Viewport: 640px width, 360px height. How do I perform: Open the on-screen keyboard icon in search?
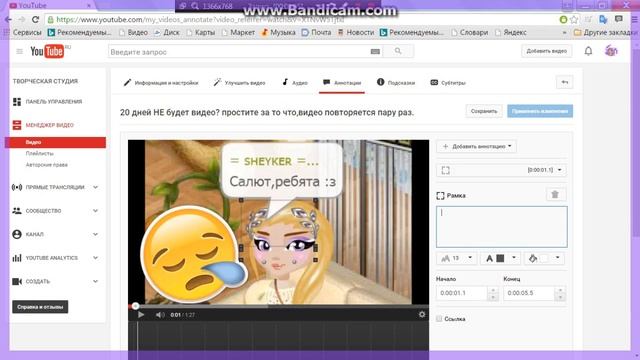pyautogui.click(x=375, y=51)
